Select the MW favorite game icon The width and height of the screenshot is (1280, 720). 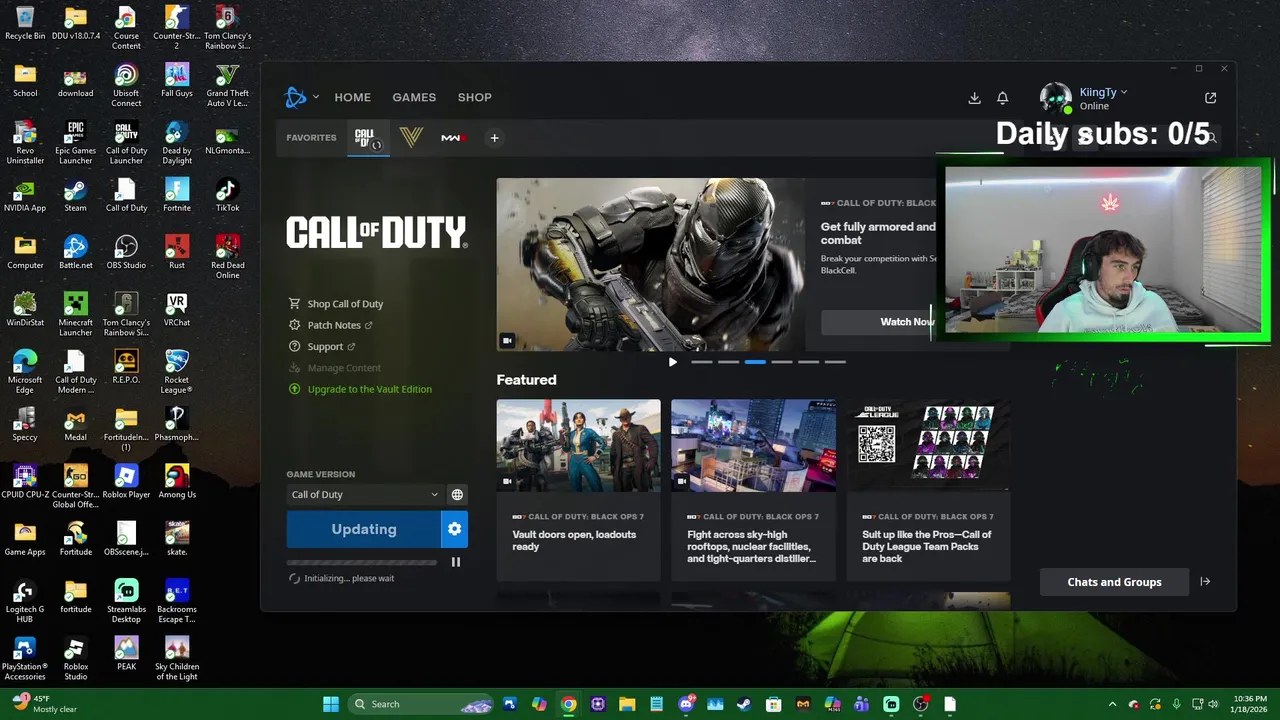click(x=453, y=138)
